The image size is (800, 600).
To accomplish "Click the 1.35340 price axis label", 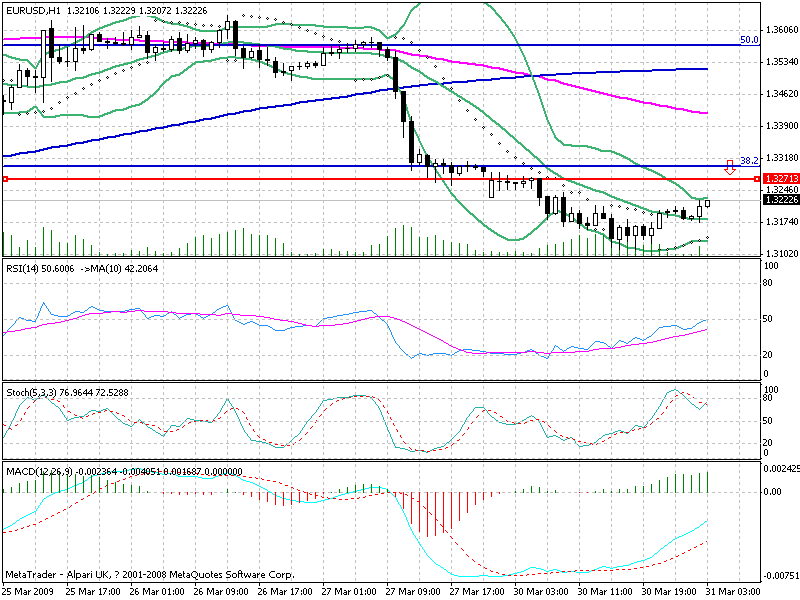I will 782,62.
